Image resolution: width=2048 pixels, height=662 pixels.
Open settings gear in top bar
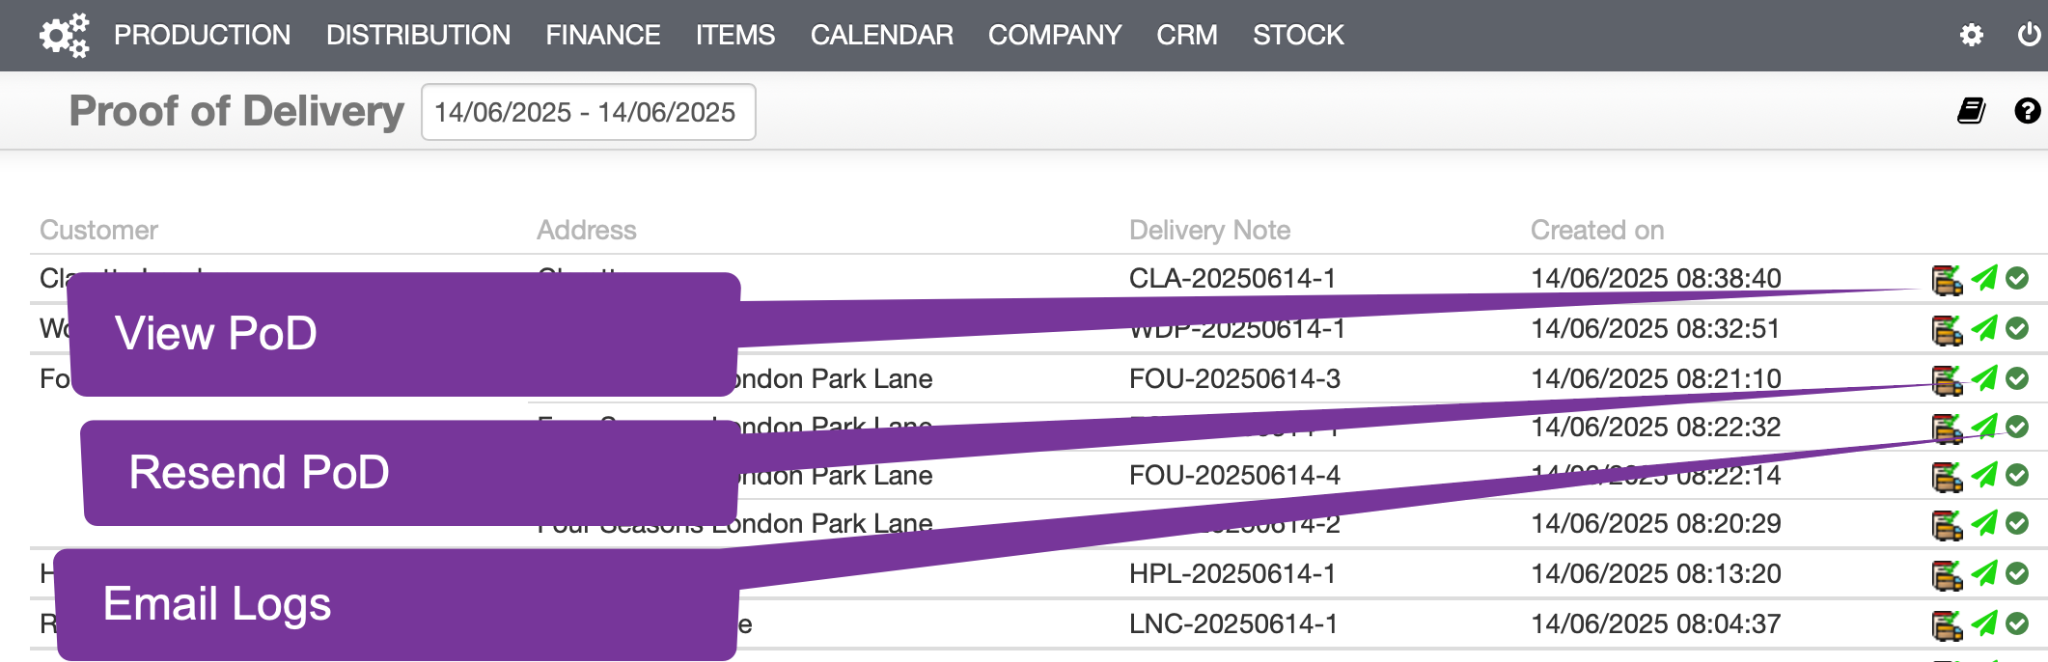click(x=1971, y=35)
